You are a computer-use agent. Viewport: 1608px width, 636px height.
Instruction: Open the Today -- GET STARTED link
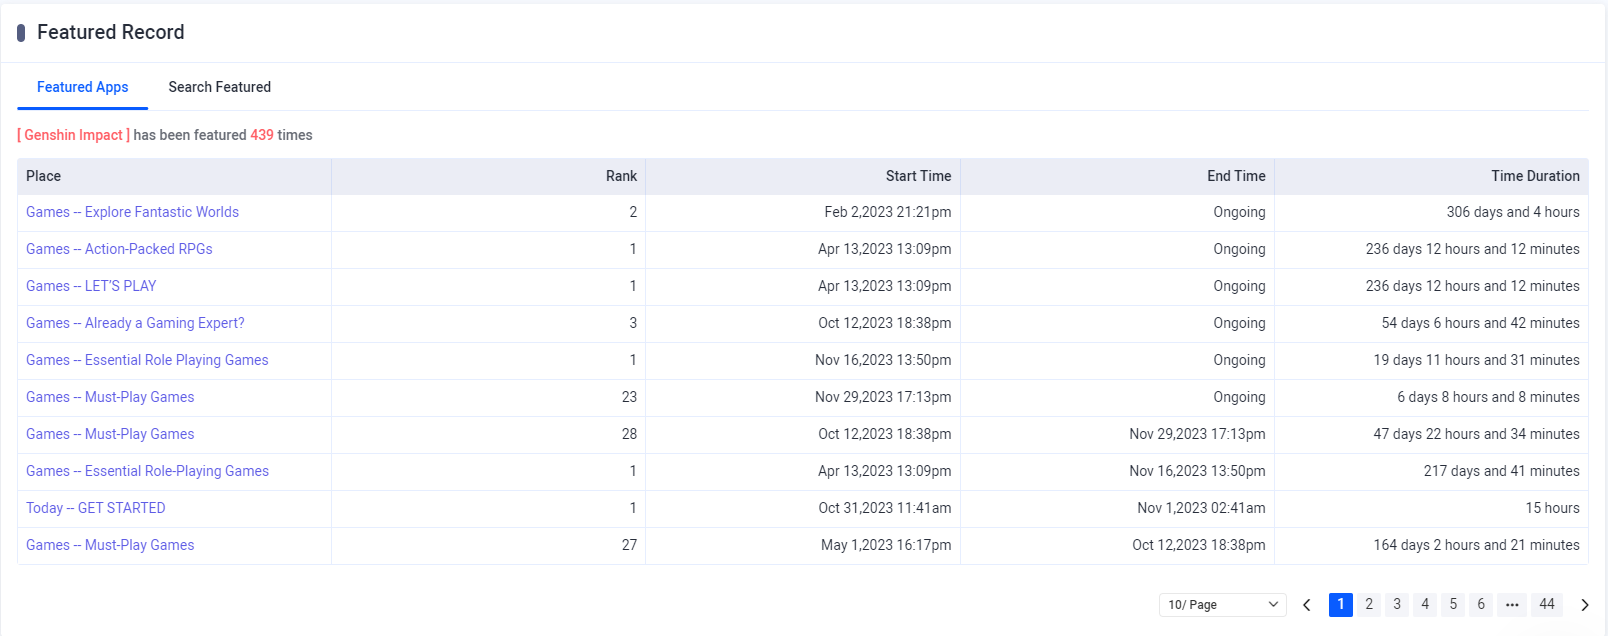click(96, 508)
